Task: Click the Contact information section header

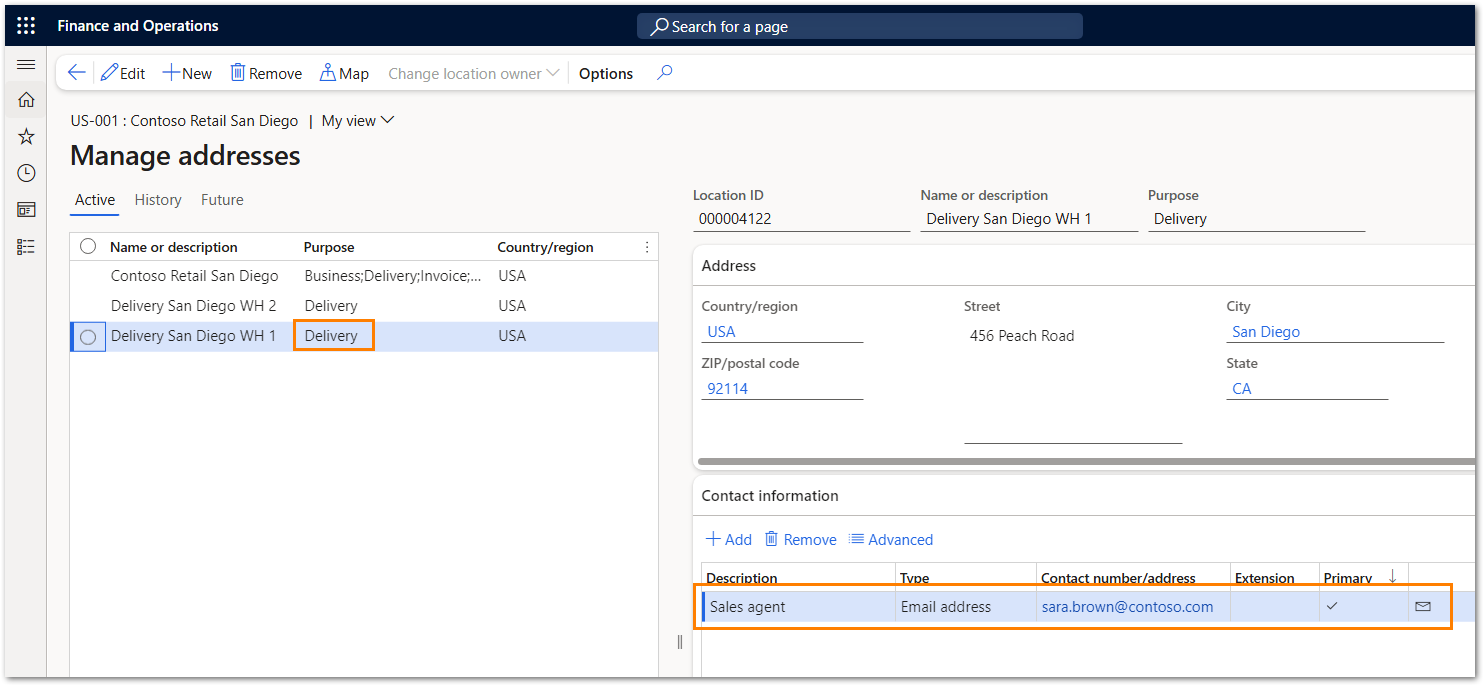Action: click(770, 496)
